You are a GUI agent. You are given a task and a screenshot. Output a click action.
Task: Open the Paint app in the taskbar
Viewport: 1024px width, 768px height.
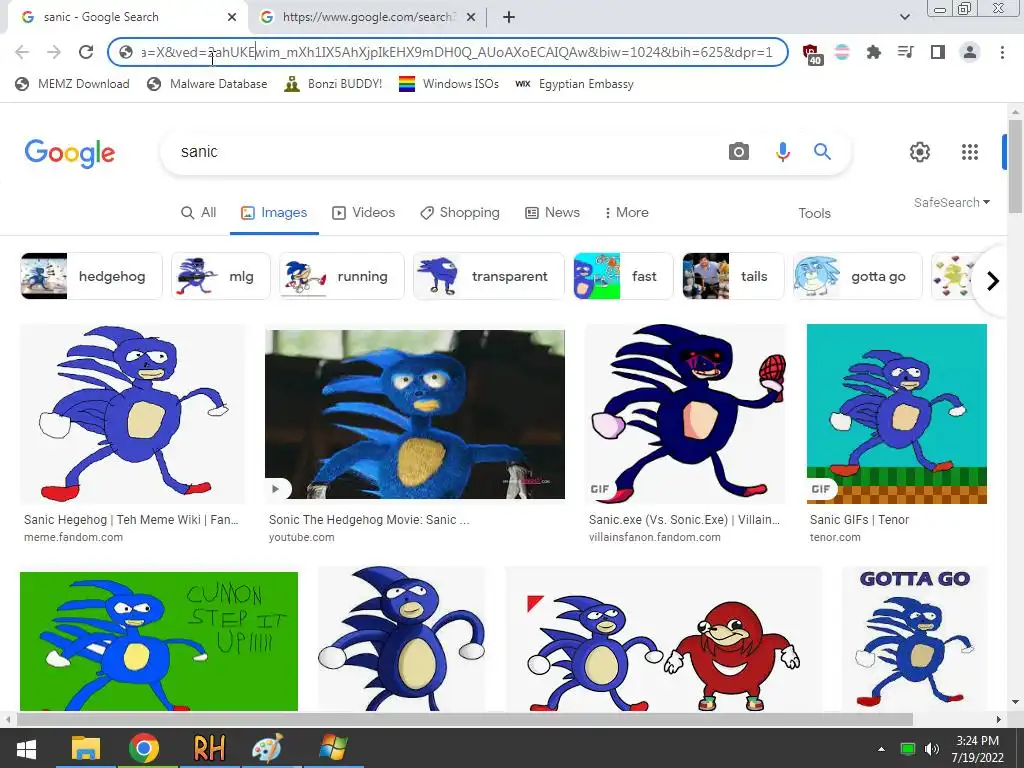268,748
